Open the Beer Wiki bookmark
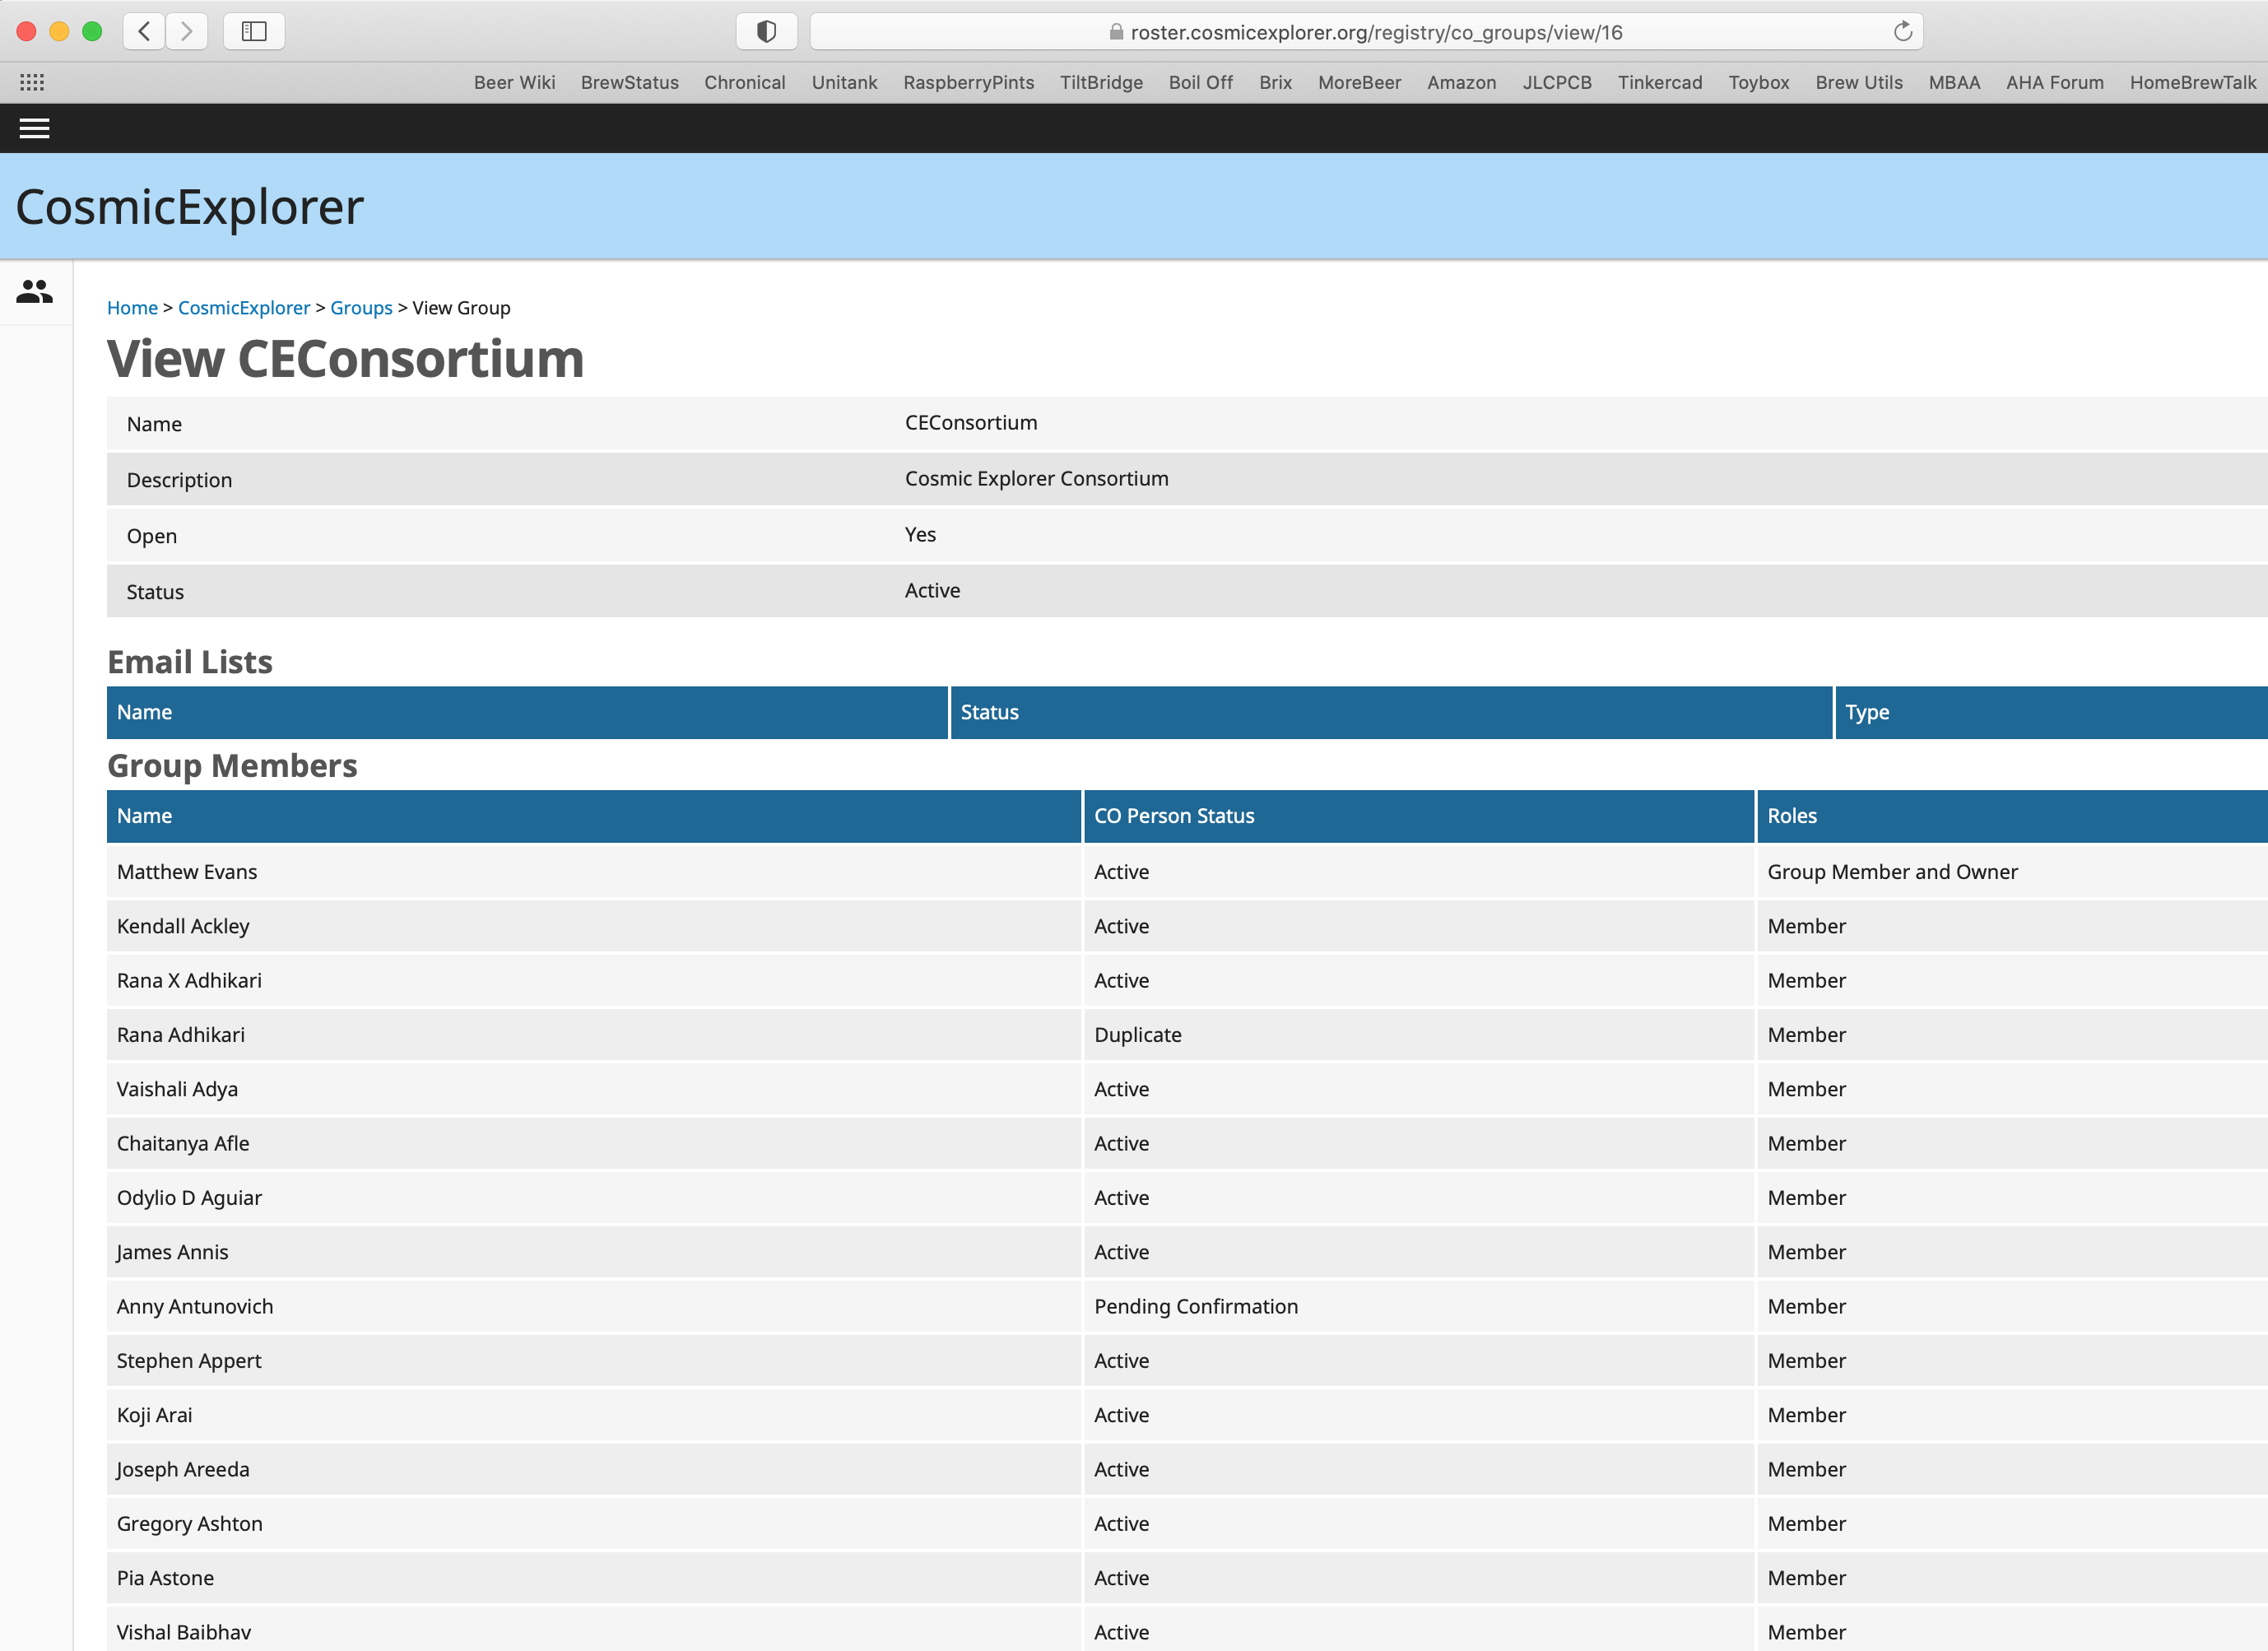 point(514,82)
